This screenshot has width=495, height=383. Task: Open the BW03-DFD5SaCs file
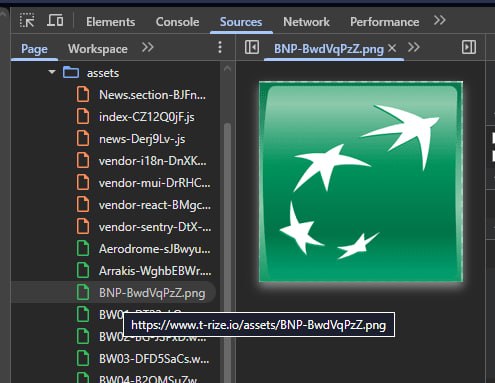click(x=154, y=359)
